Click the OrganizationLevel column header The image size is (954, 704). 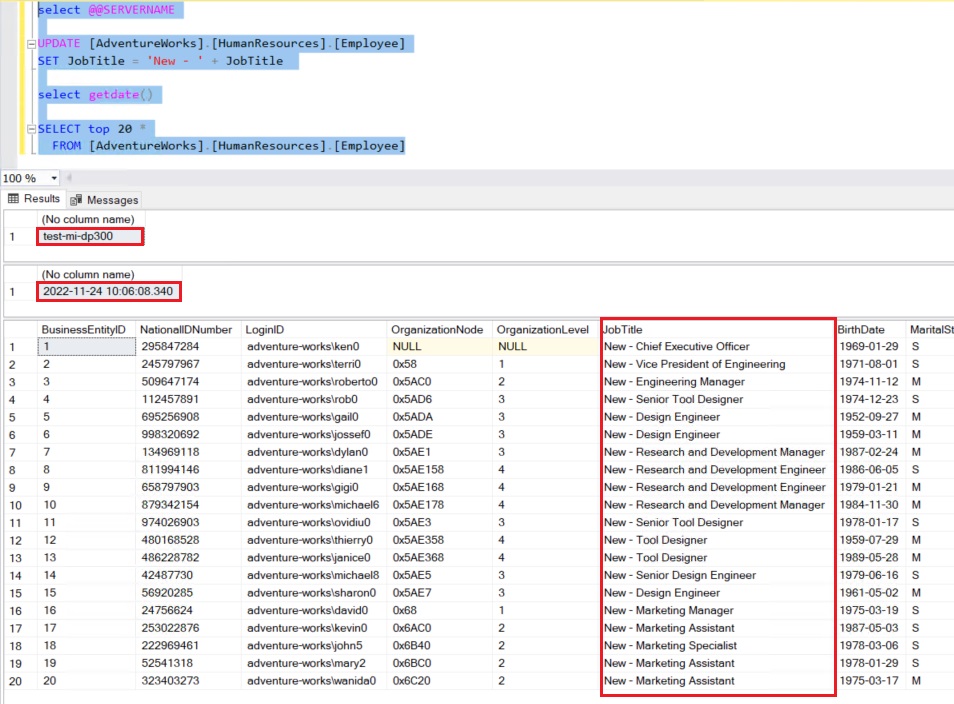tap(543, 330)
